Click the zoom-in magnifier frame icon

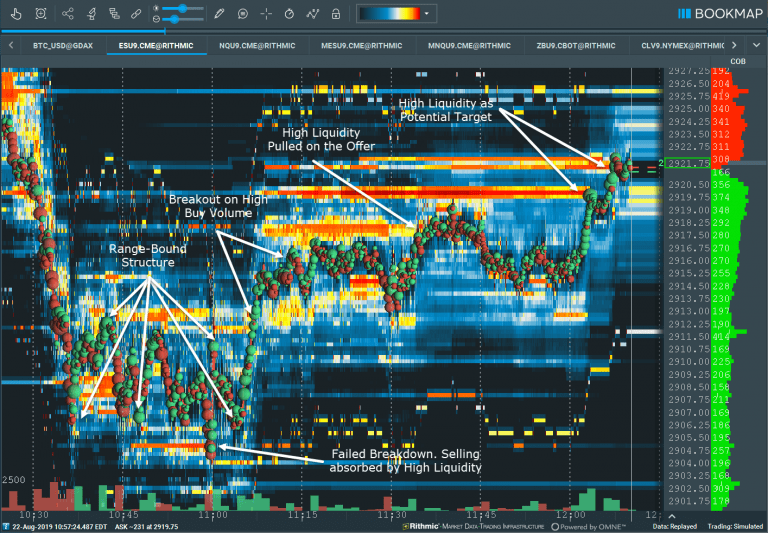(41, 14)
